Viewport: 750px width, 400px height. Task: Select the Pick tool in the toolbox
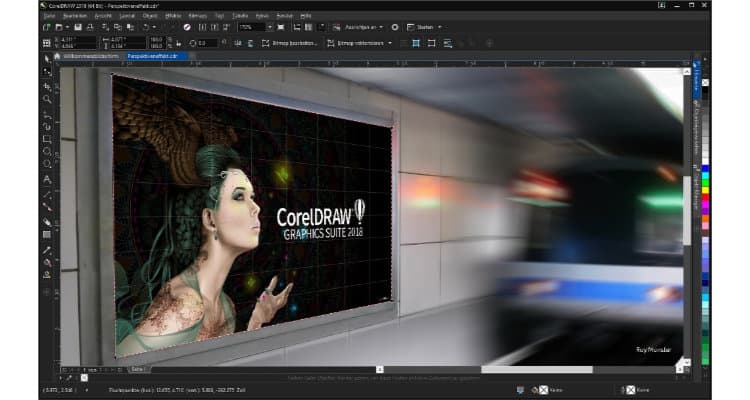pos(47,60)
